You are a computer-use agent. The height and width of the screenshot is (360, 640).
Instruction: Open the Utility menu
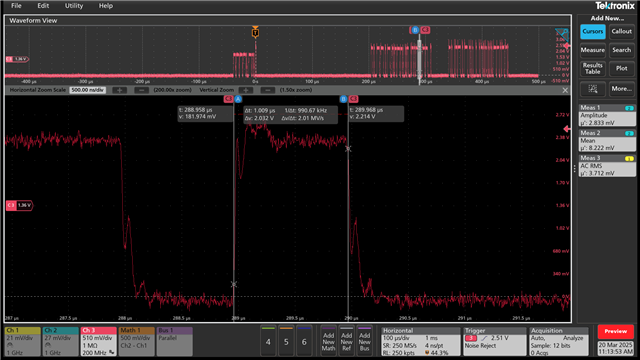pyautogui.click(x=74, y=6)
